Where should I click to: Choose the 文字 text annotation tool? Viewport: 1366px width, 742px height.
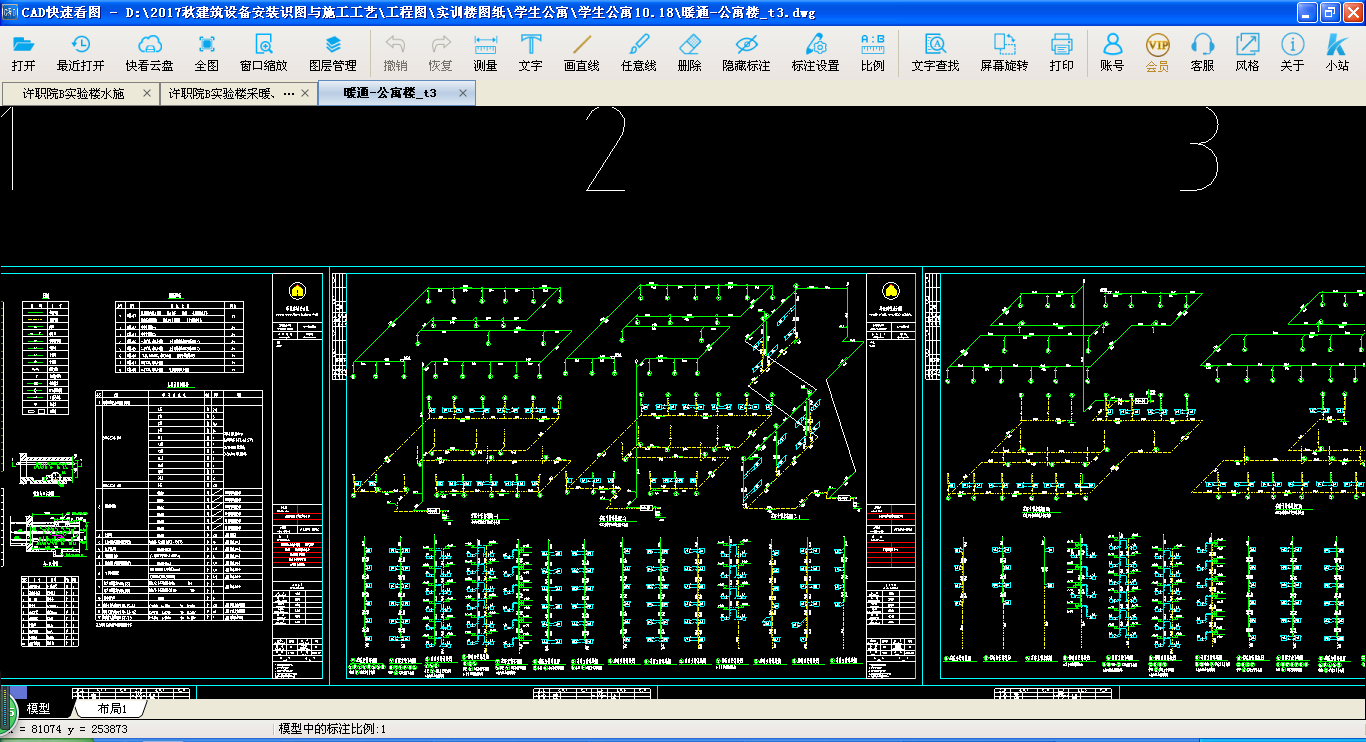[x=531, y=53]
